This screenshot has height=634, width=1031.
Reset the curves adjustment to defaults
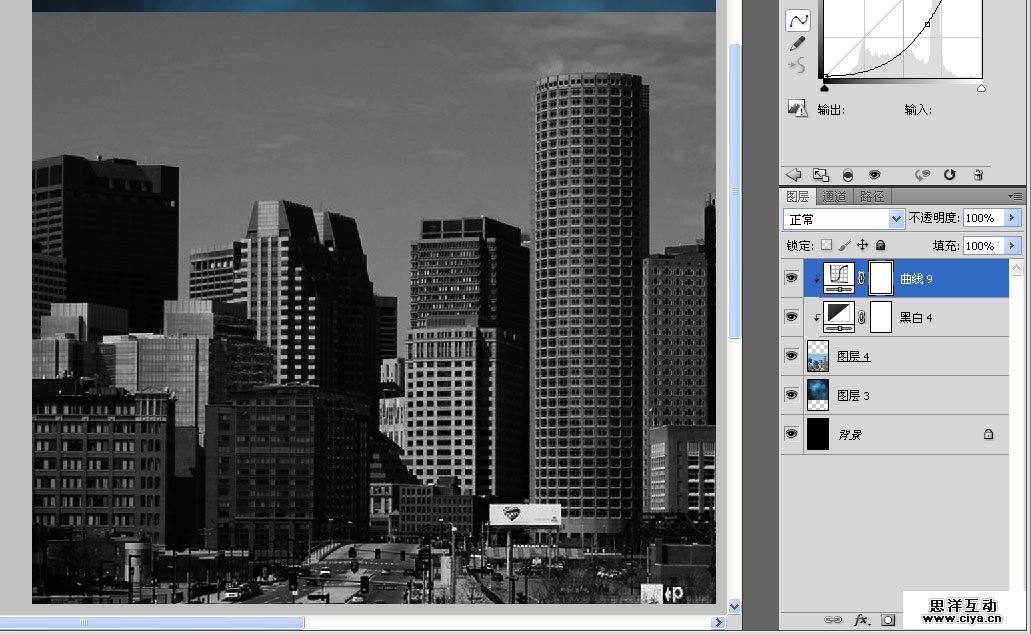click(949, 174)
